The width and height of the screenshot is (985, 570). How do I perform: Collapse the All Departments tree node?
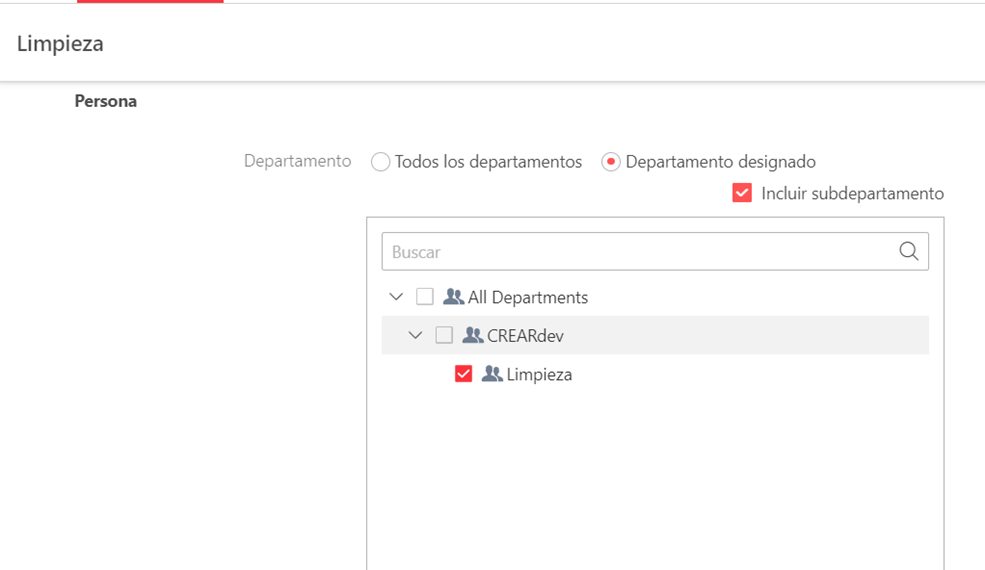[396, 297]
